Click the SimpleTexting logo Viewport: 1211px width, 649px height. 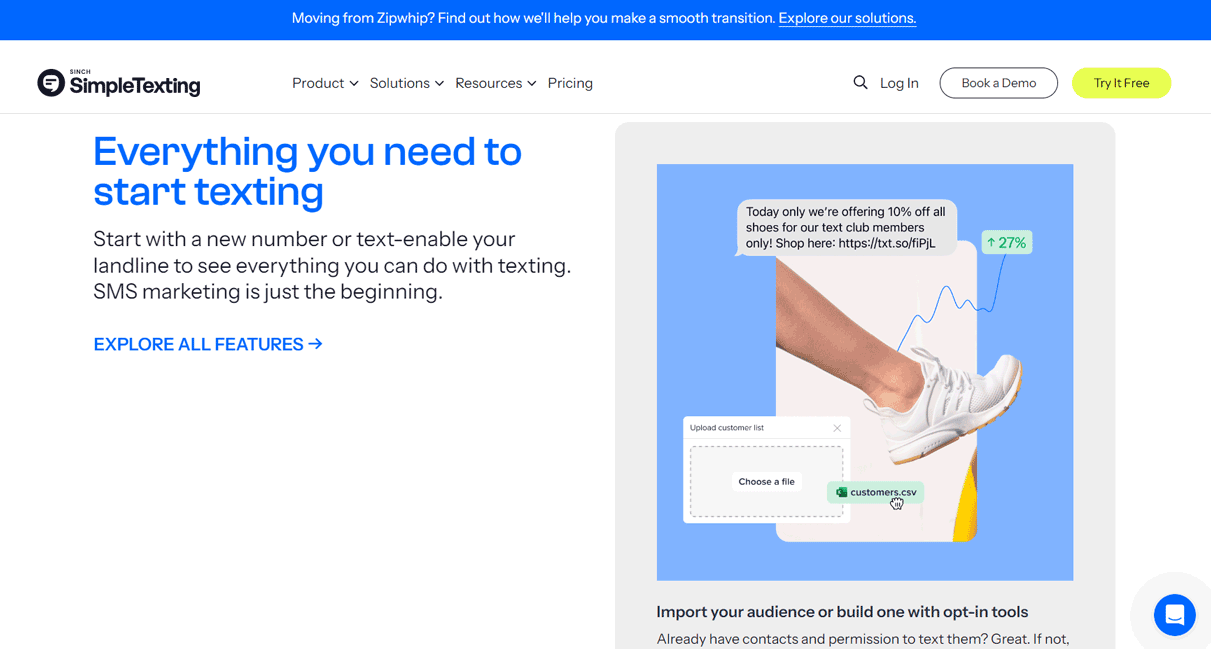(119, 83)
